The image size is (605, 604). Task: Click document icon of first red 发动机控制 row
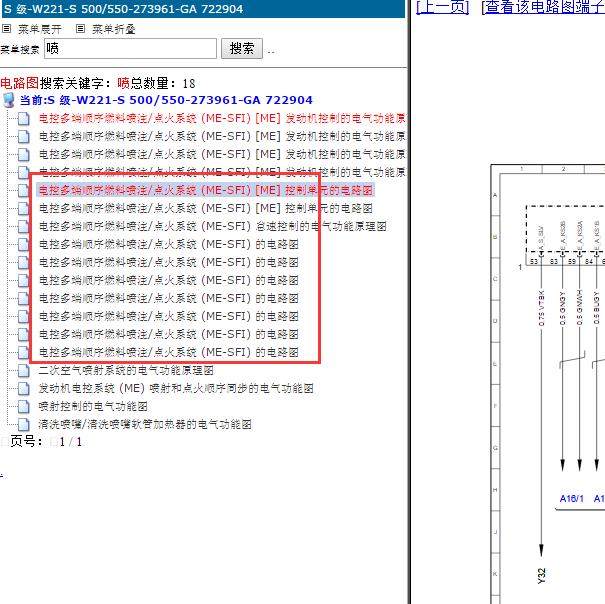[x=24, y=118]
